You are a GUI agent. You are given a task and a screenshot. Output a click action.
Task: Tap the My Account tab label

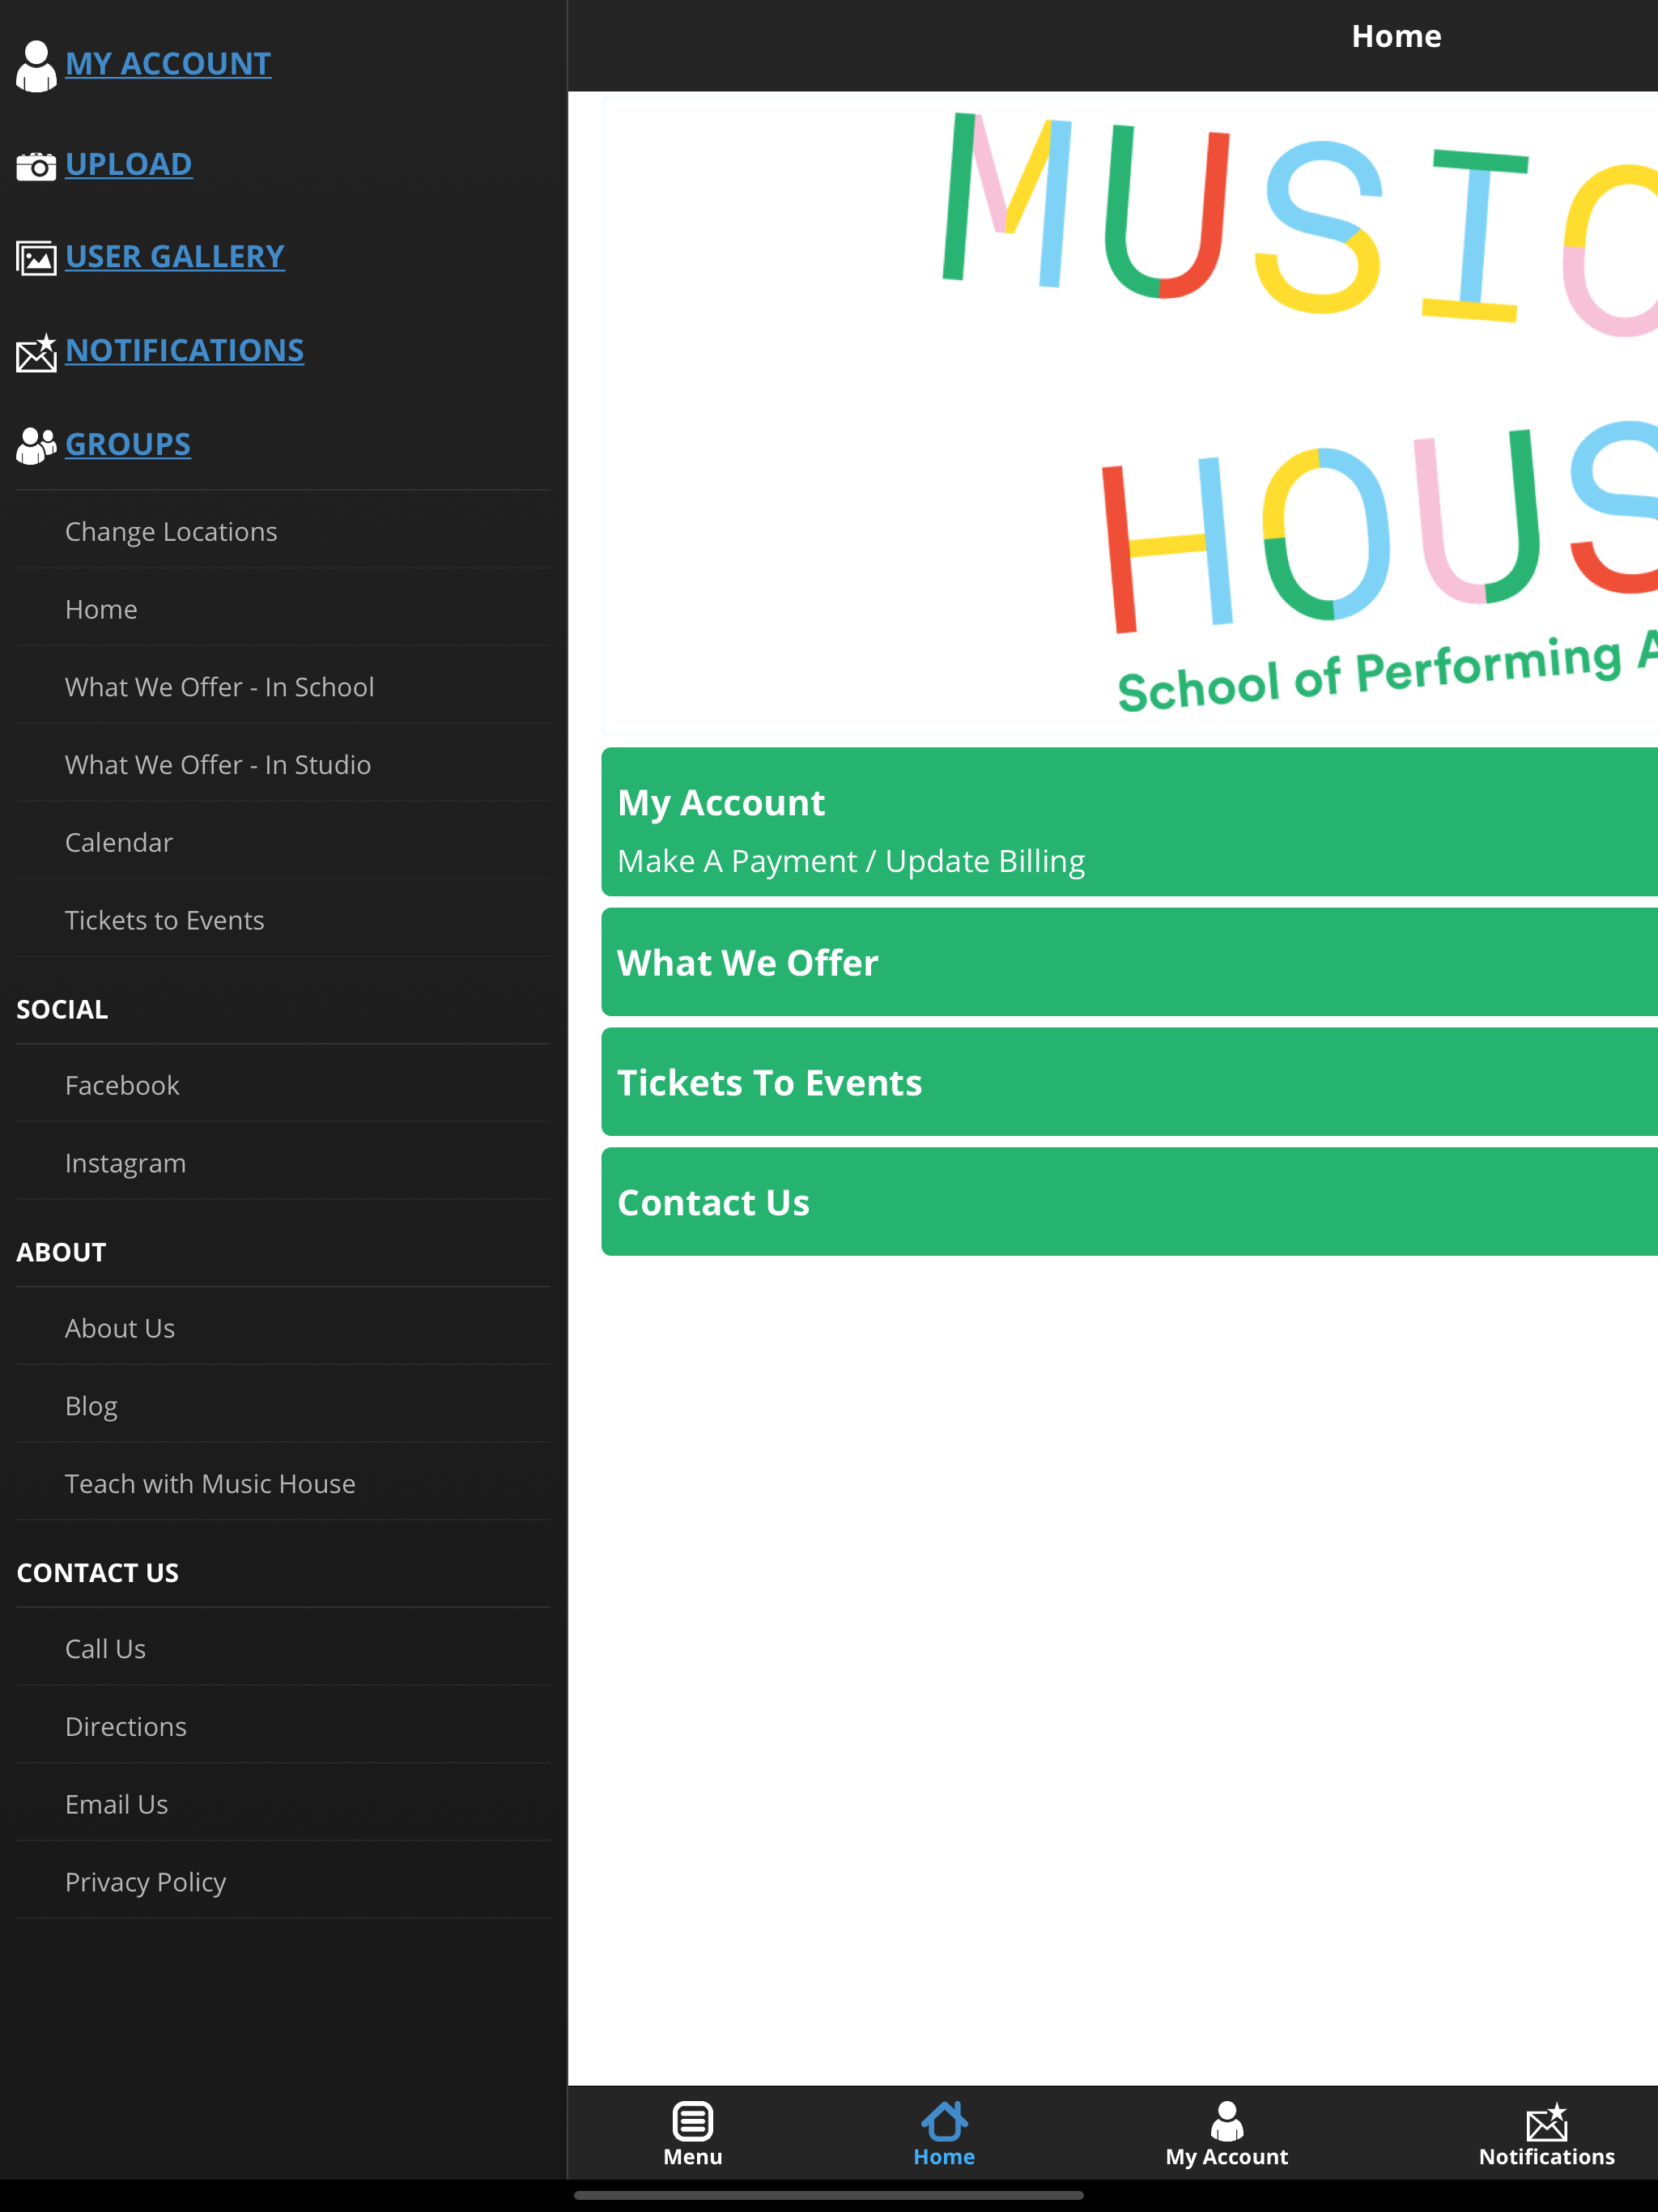point(1227,2157)
